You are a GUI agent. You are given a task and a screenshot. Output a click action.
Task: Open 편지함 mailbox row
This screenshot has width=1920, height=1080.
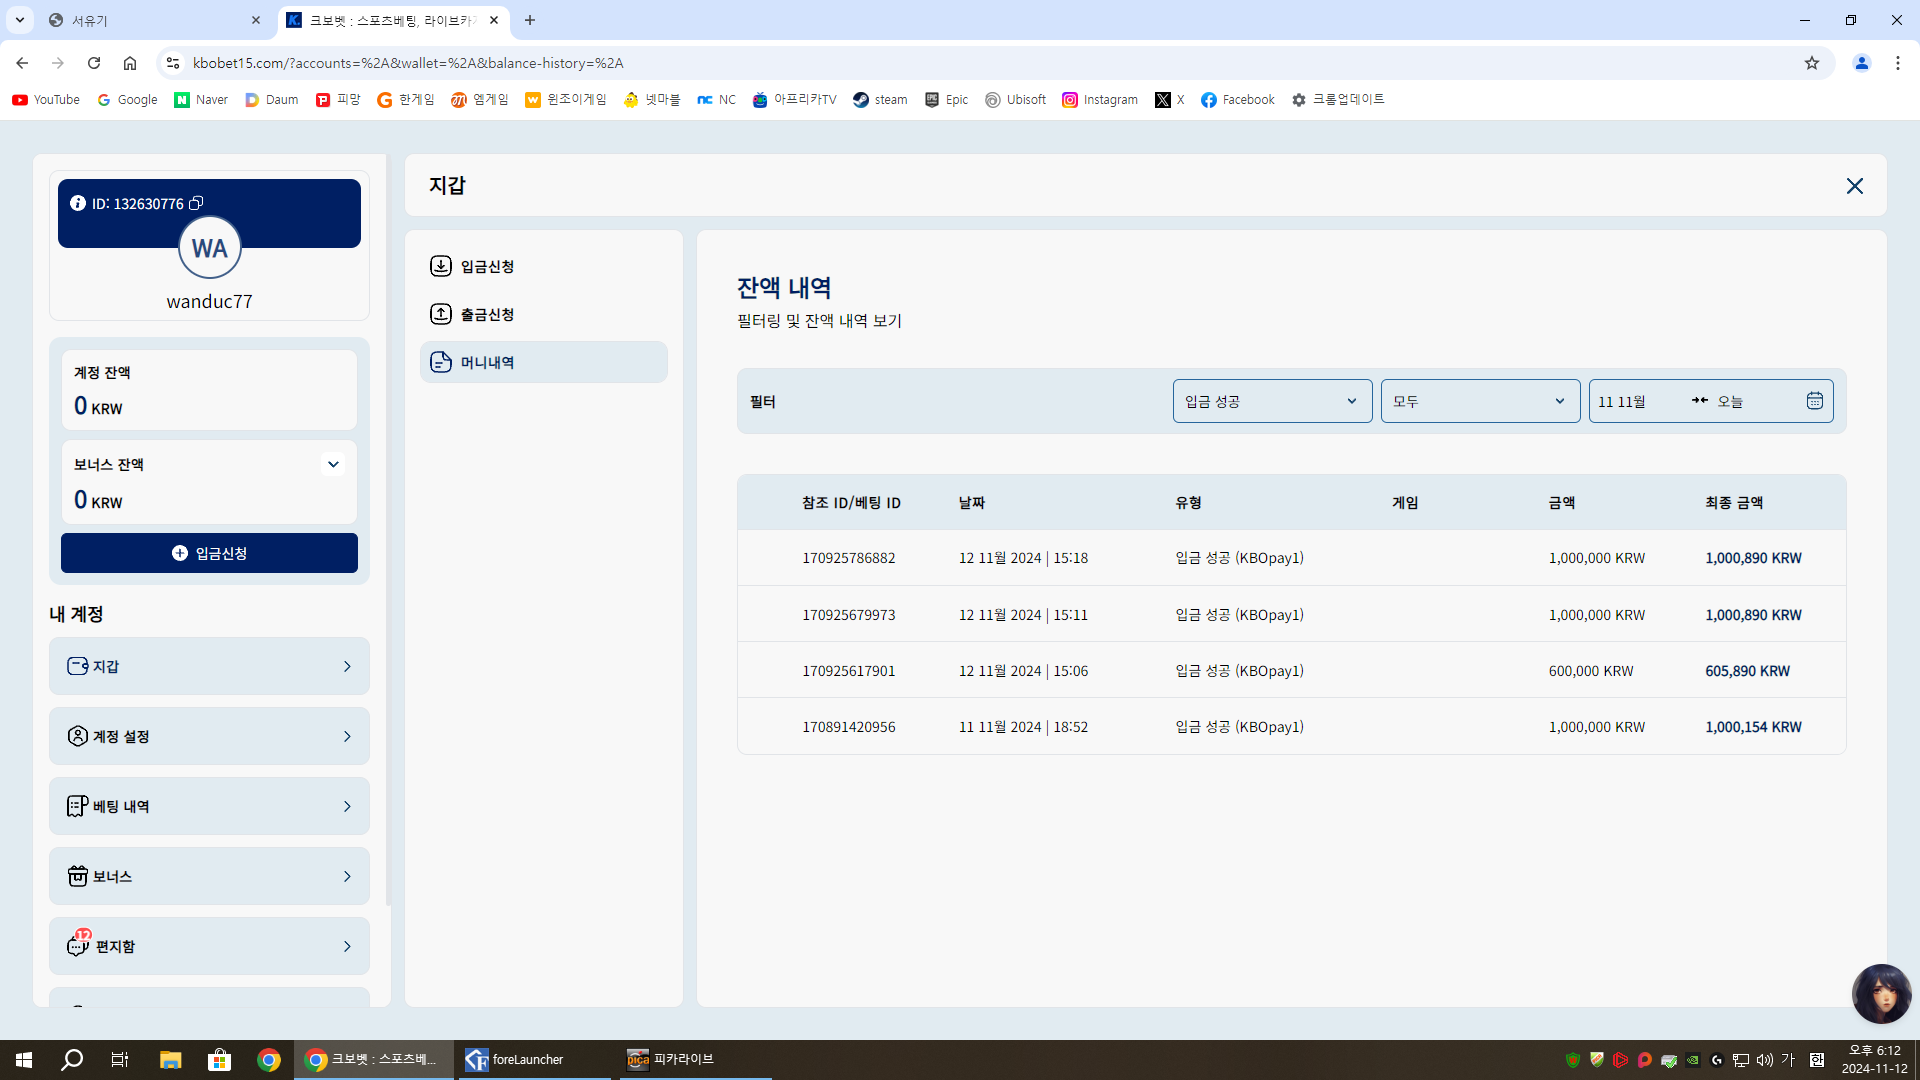click(x=209, y=946)
